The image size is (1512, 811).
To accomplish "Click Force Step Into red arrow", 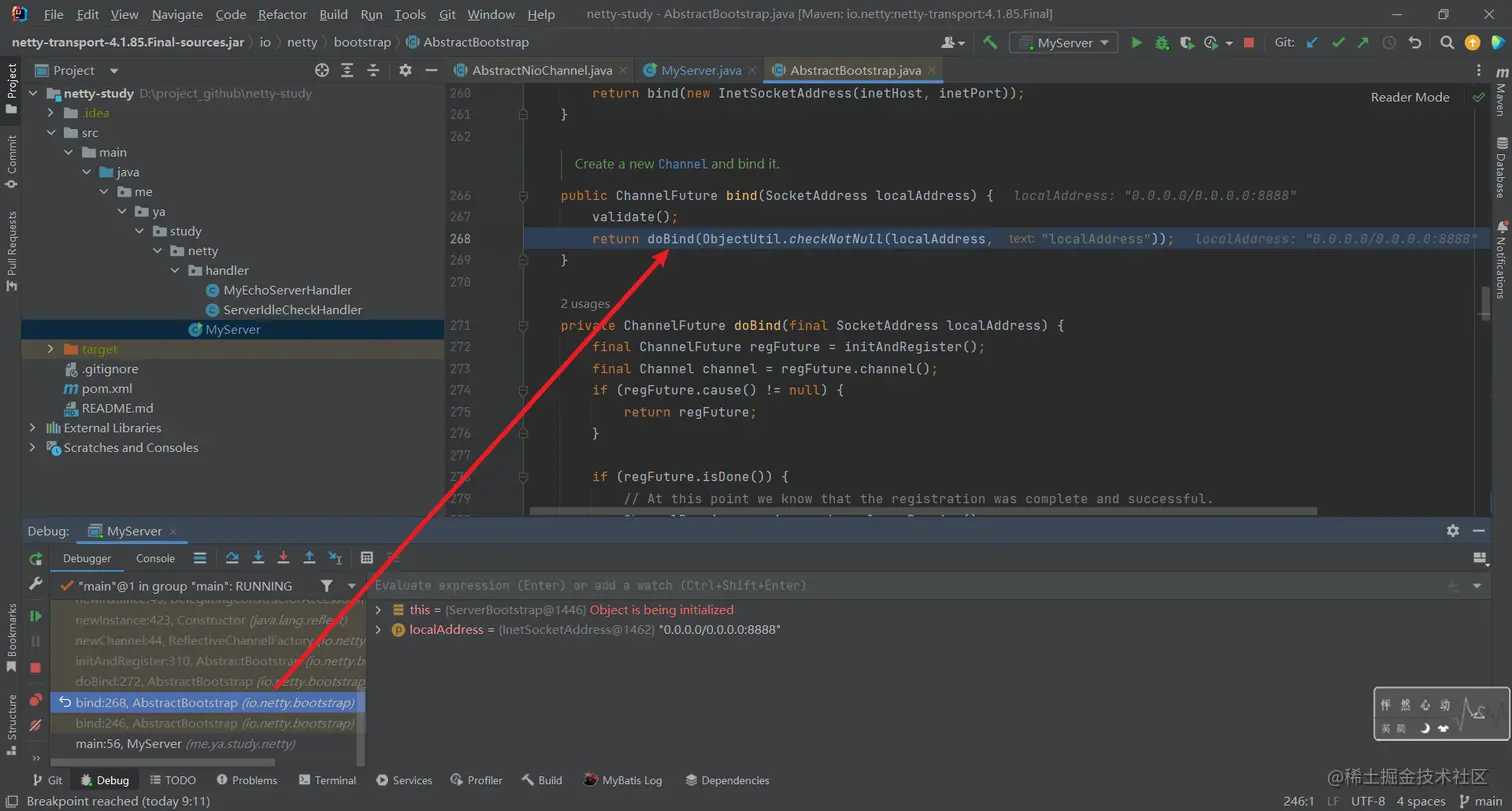I will coord(283,558).
